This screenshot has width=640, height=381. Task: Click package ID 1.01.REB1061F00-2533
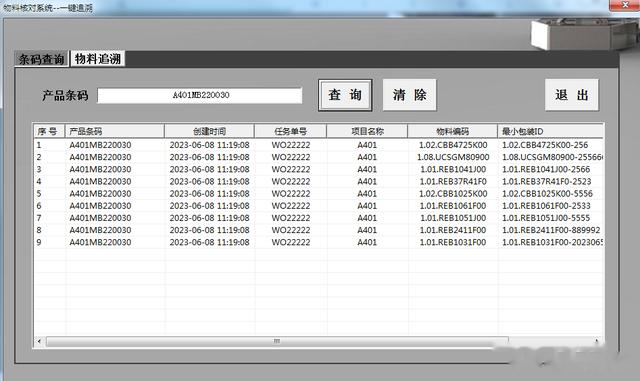pos(546,206)
